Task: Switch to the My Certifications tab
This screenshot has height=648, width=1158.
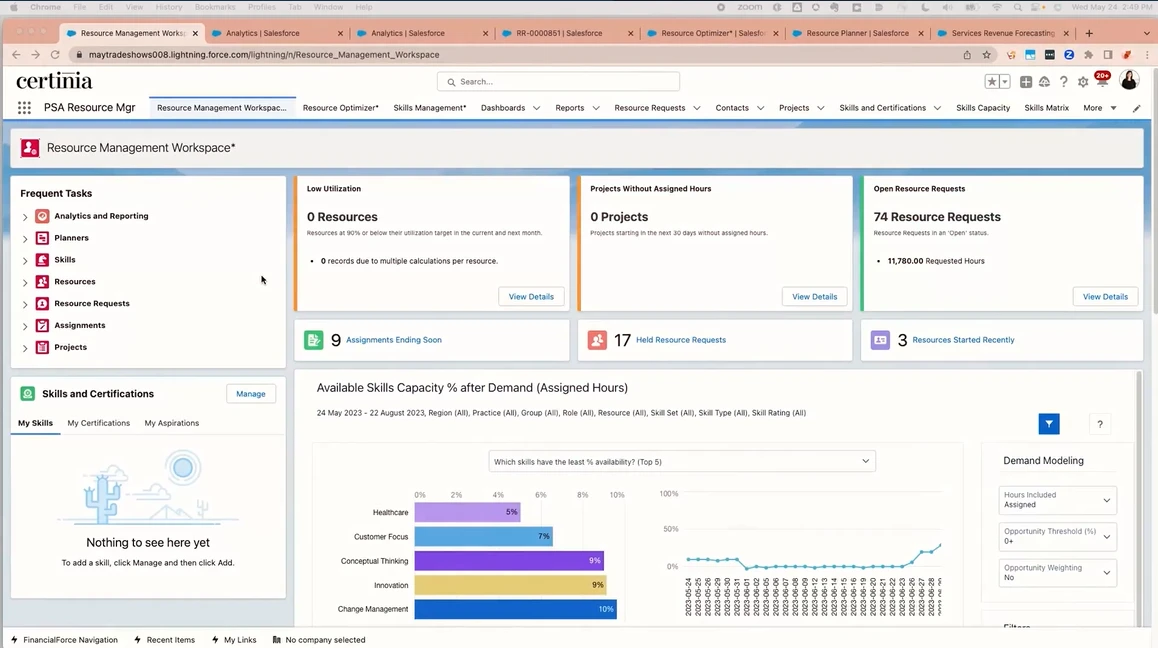Action: pos(98,423)
